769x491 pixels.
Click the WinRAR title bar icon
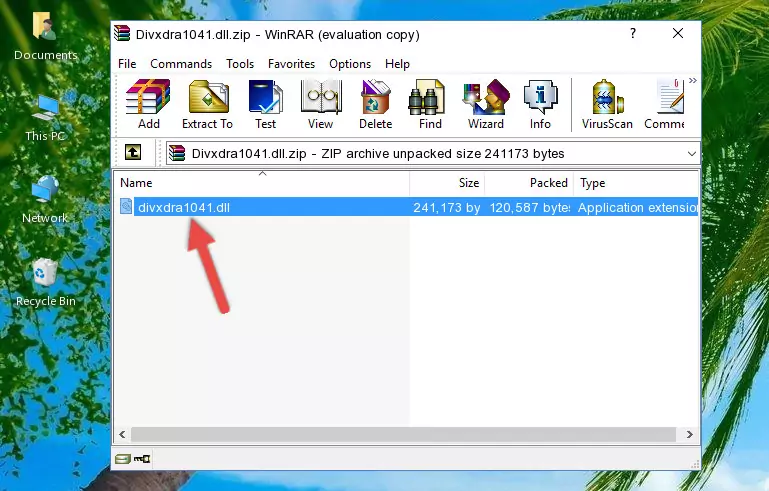[122, 33]
